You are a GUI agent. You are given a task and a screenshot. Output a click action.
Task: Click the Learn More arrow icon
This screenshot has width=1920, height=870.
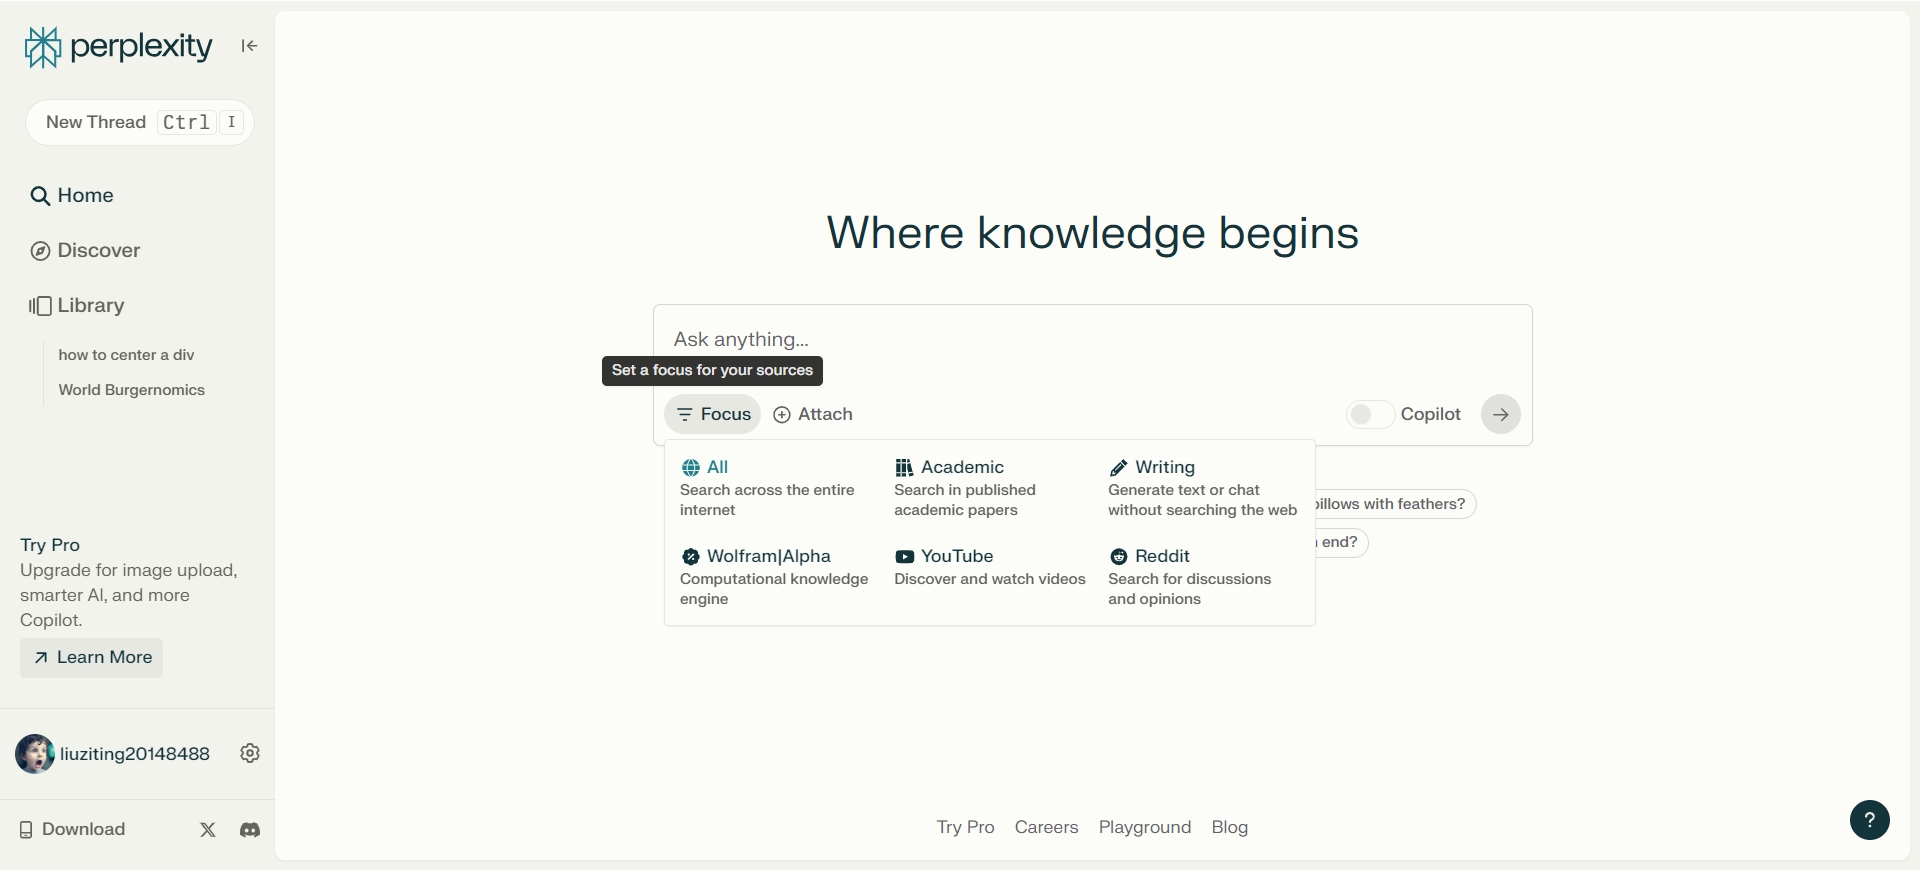tap(41, 658)
